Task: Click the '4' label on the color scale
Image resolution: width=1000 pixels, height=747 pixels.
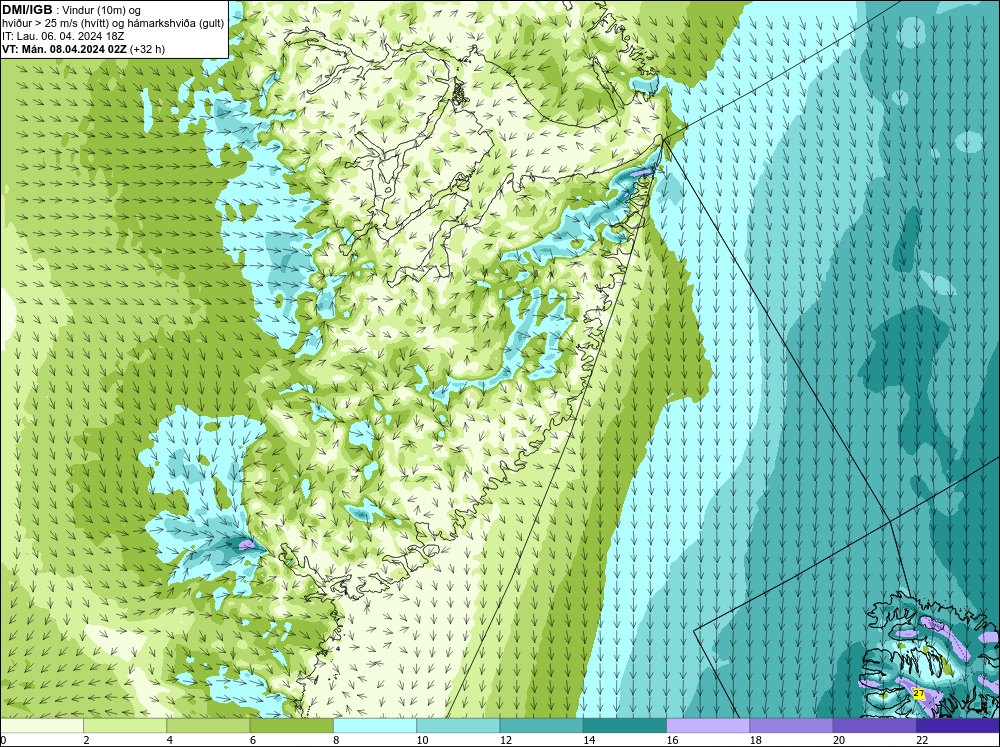Action: [170, 740]
